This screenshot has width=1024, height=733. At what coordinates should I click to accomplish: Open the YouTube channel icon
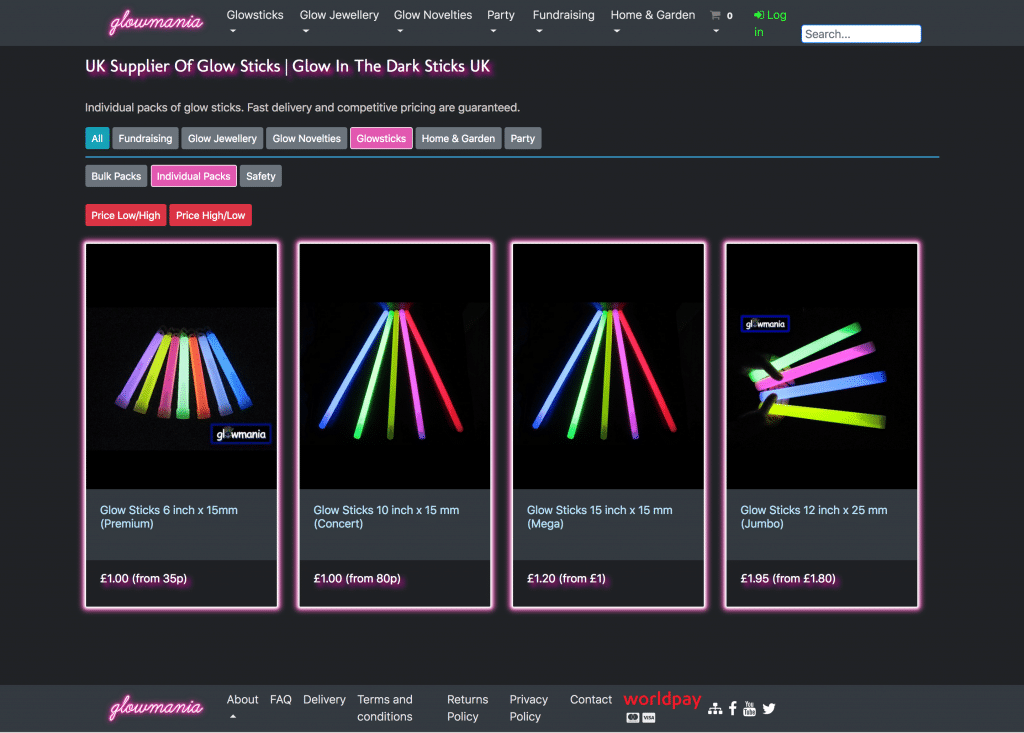(749, 709)
